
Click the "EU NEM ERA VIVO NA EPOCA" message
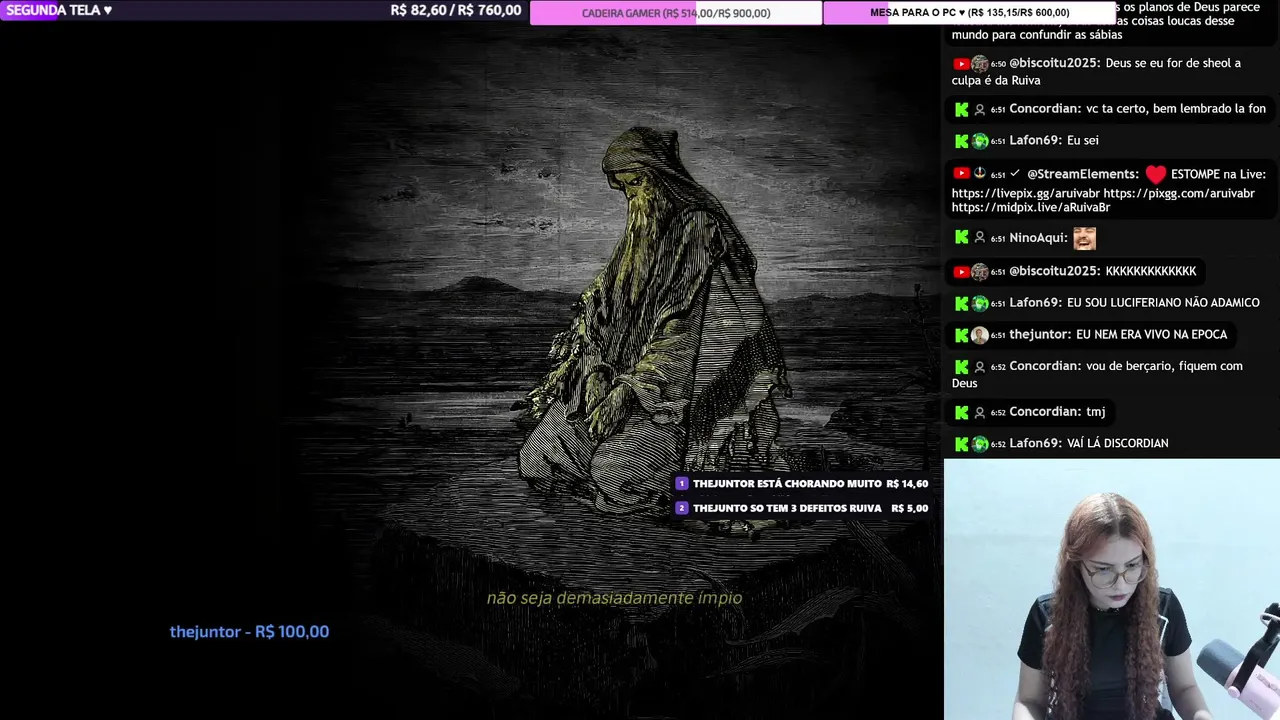1152,335
